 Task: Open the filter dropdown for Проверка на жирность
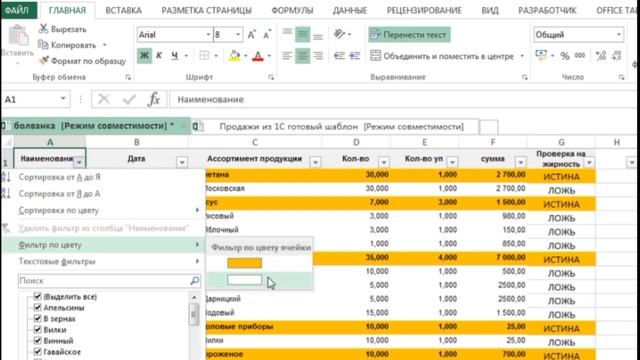tap(589, 162)
